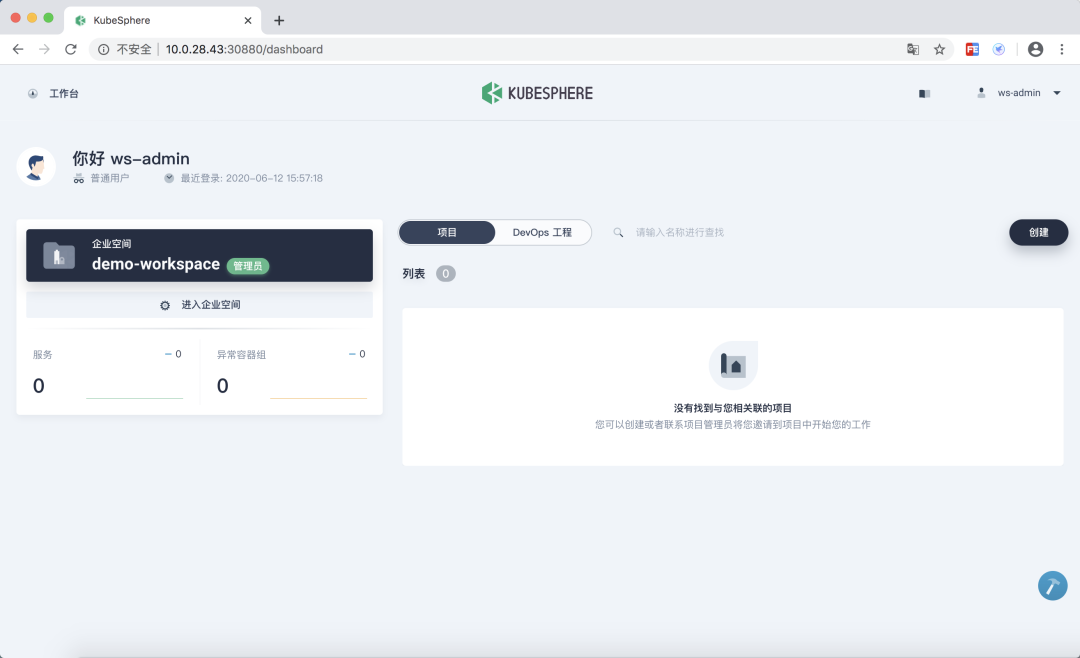Open the documentation book icon in the header
The image size is (1080, 658).
click(924, 92)
